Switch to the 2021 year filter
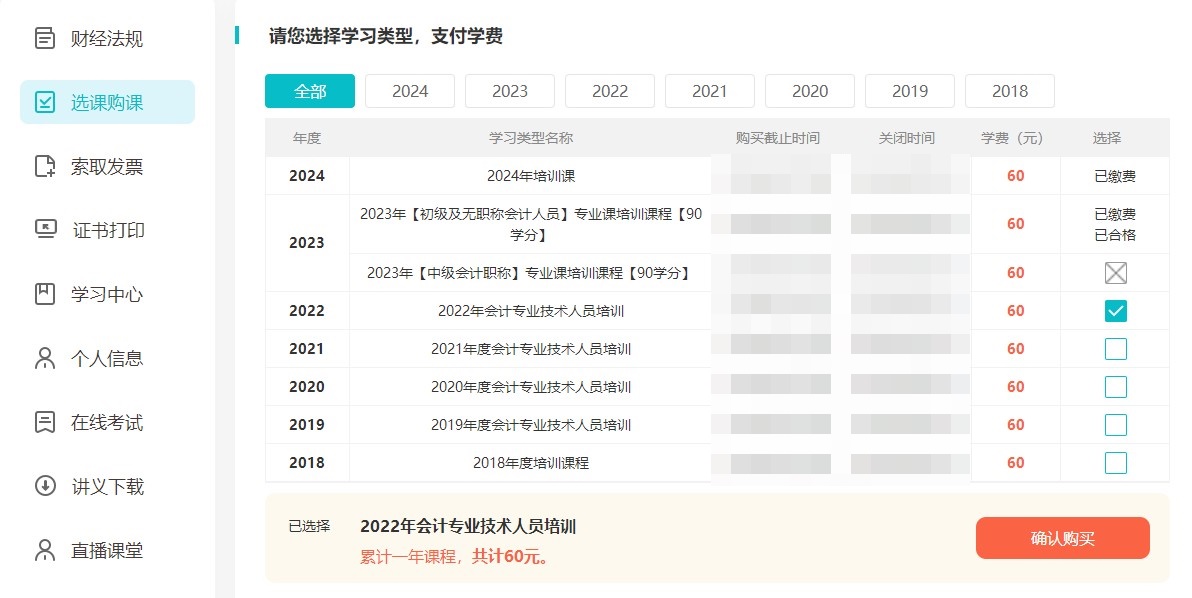The height and width of the screenshot is (598, 1192). [x=709, y=90]
